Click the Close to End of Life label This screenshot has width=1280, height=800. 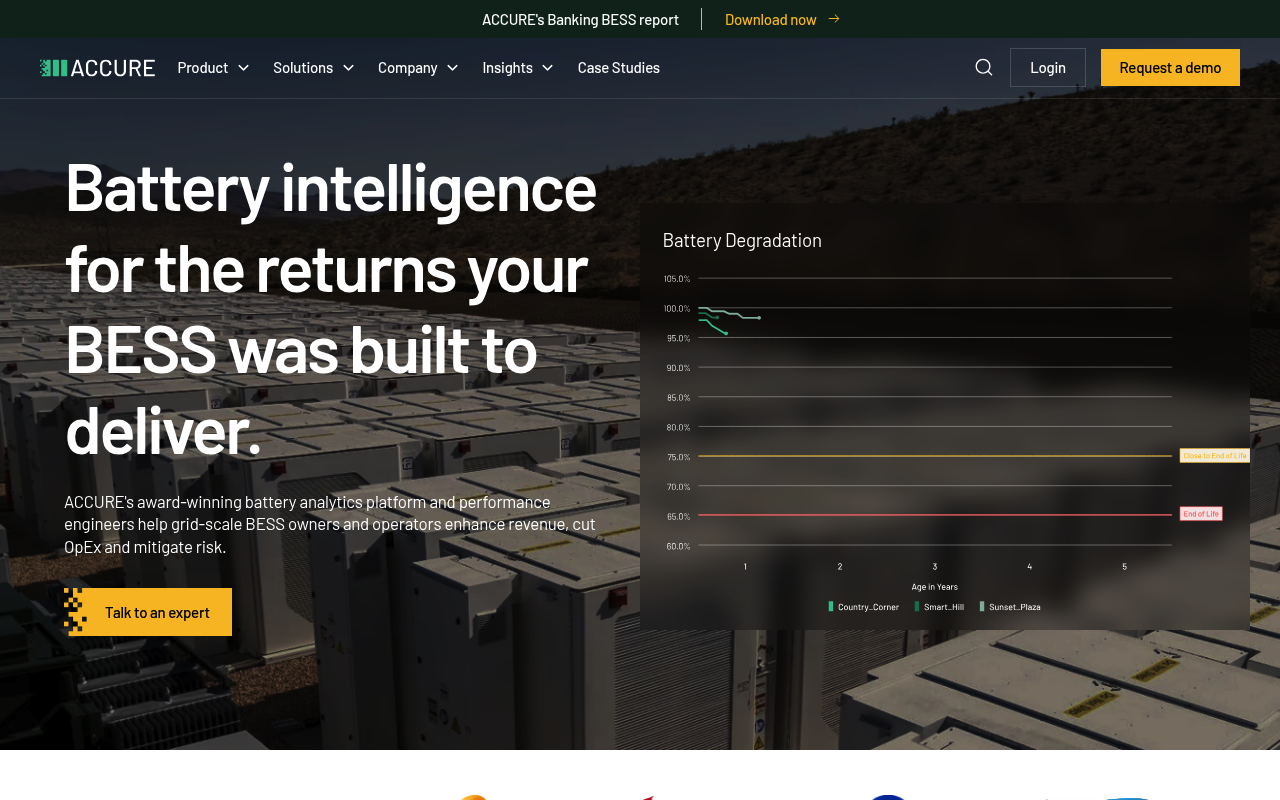click(1215, 455)
